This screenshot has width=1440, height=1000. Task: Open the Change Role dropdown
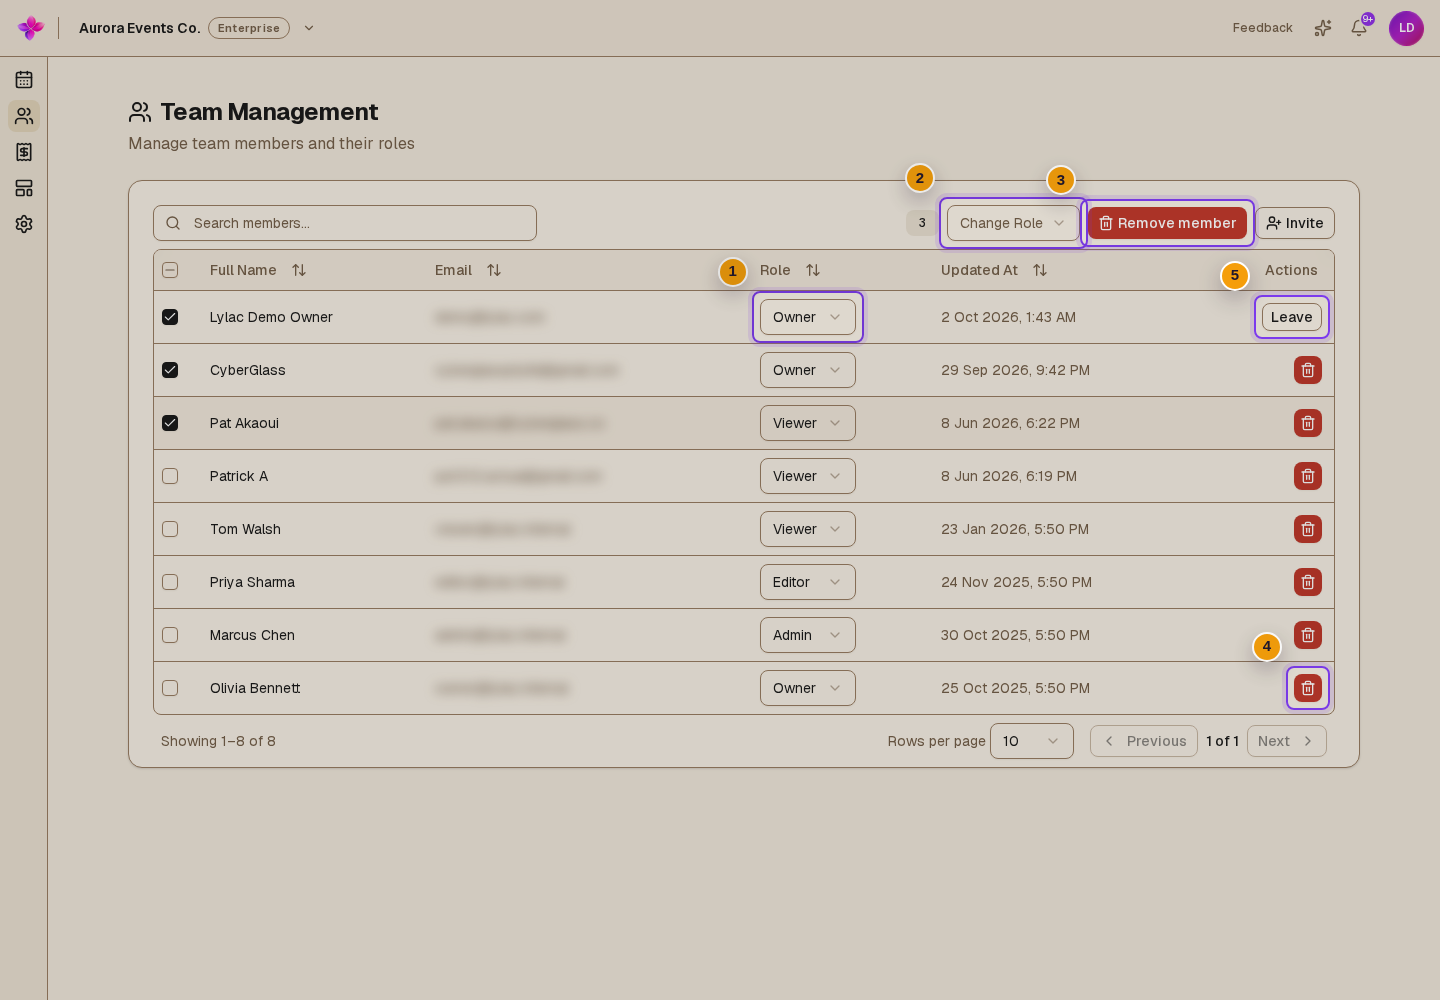click(x=1013, y=223)
